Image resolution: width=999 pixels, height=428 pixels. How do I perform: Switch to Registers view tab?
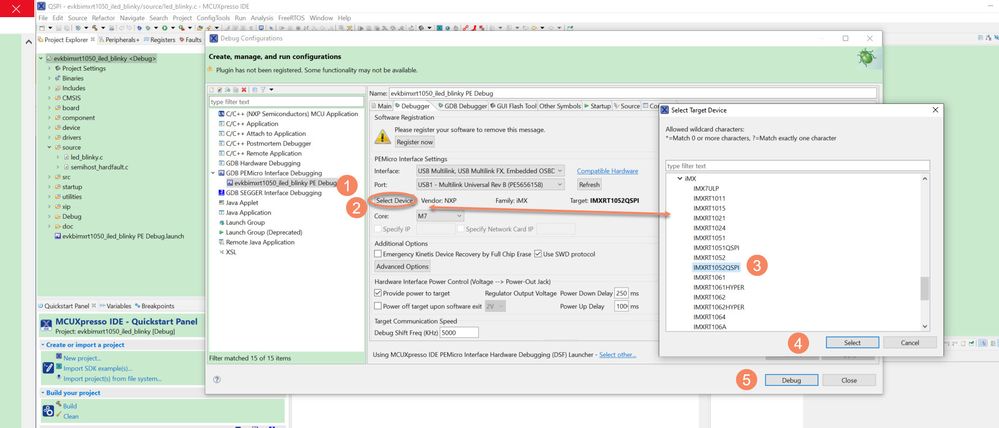click(159, 39)
